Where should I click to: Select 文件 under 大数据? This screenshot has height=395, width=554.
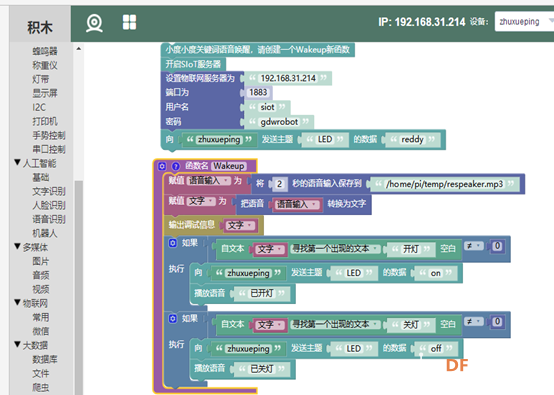coord(41,373)
